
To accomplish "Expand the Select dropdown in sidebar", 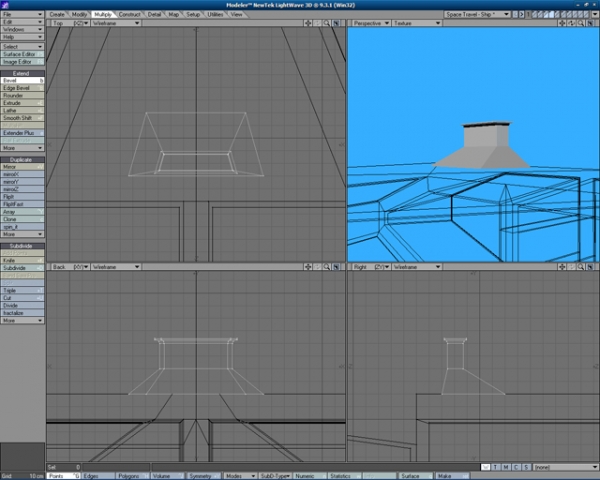I will pos(22,46).
